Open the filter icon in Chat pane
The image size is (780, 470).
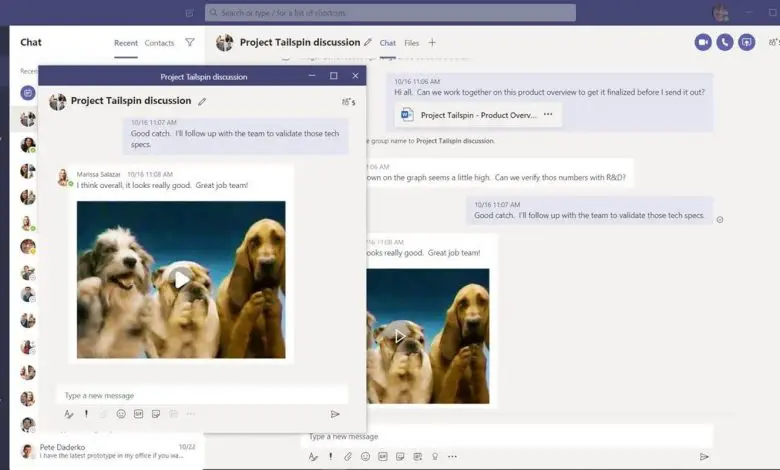click(x=190, y=43)
